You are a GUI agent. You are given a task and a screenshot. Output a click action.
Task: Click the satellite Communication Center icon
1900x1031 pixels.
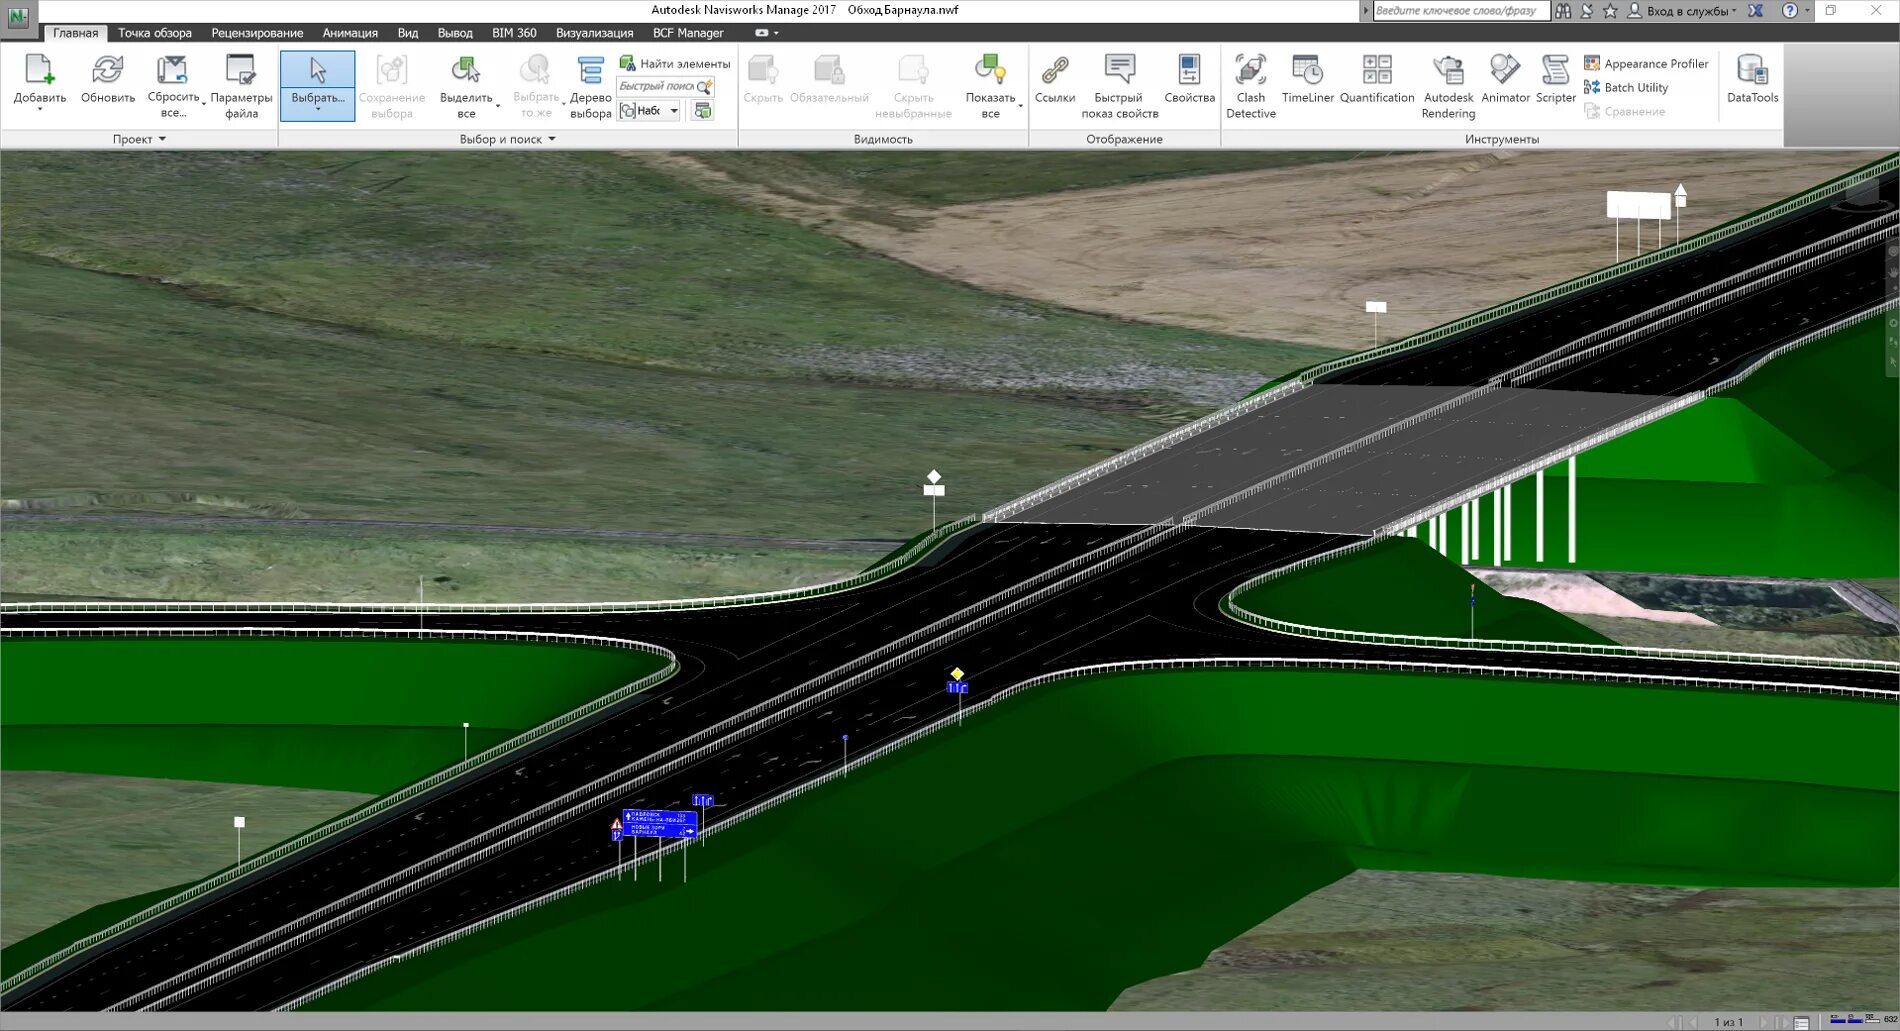1587,11
